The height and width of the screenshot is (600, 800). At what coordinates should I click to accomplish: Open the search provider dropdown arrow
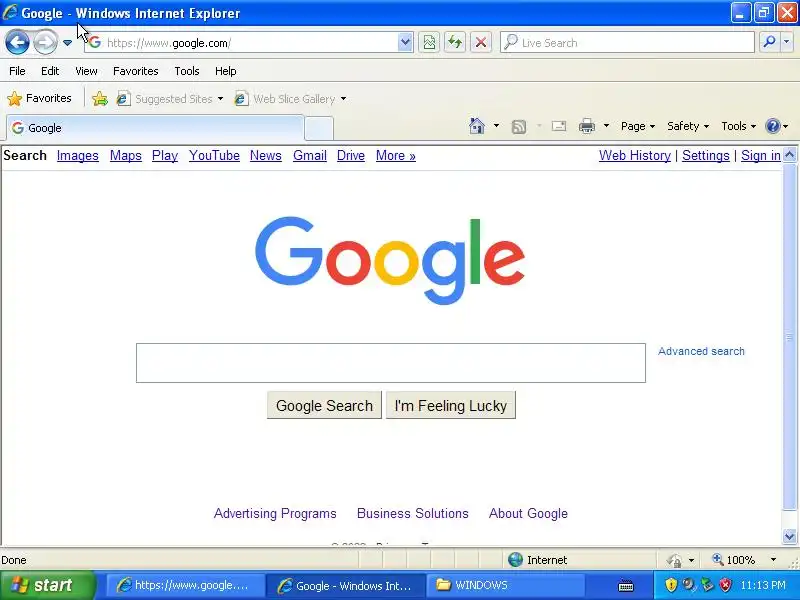coord(787,43)
